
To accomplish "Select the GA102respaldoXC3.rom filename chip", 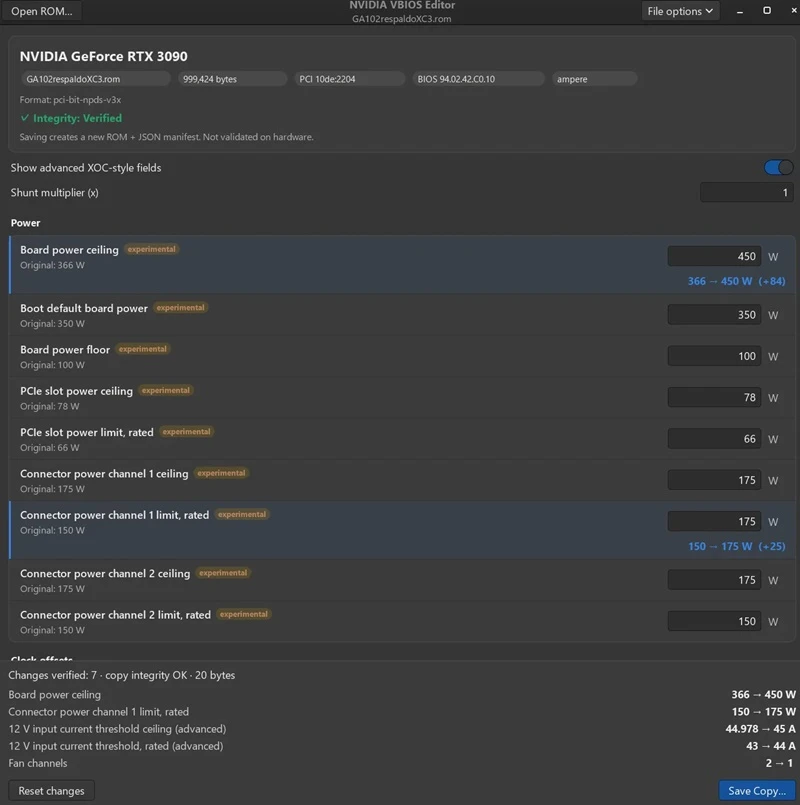I will click(x=96, y=79).
